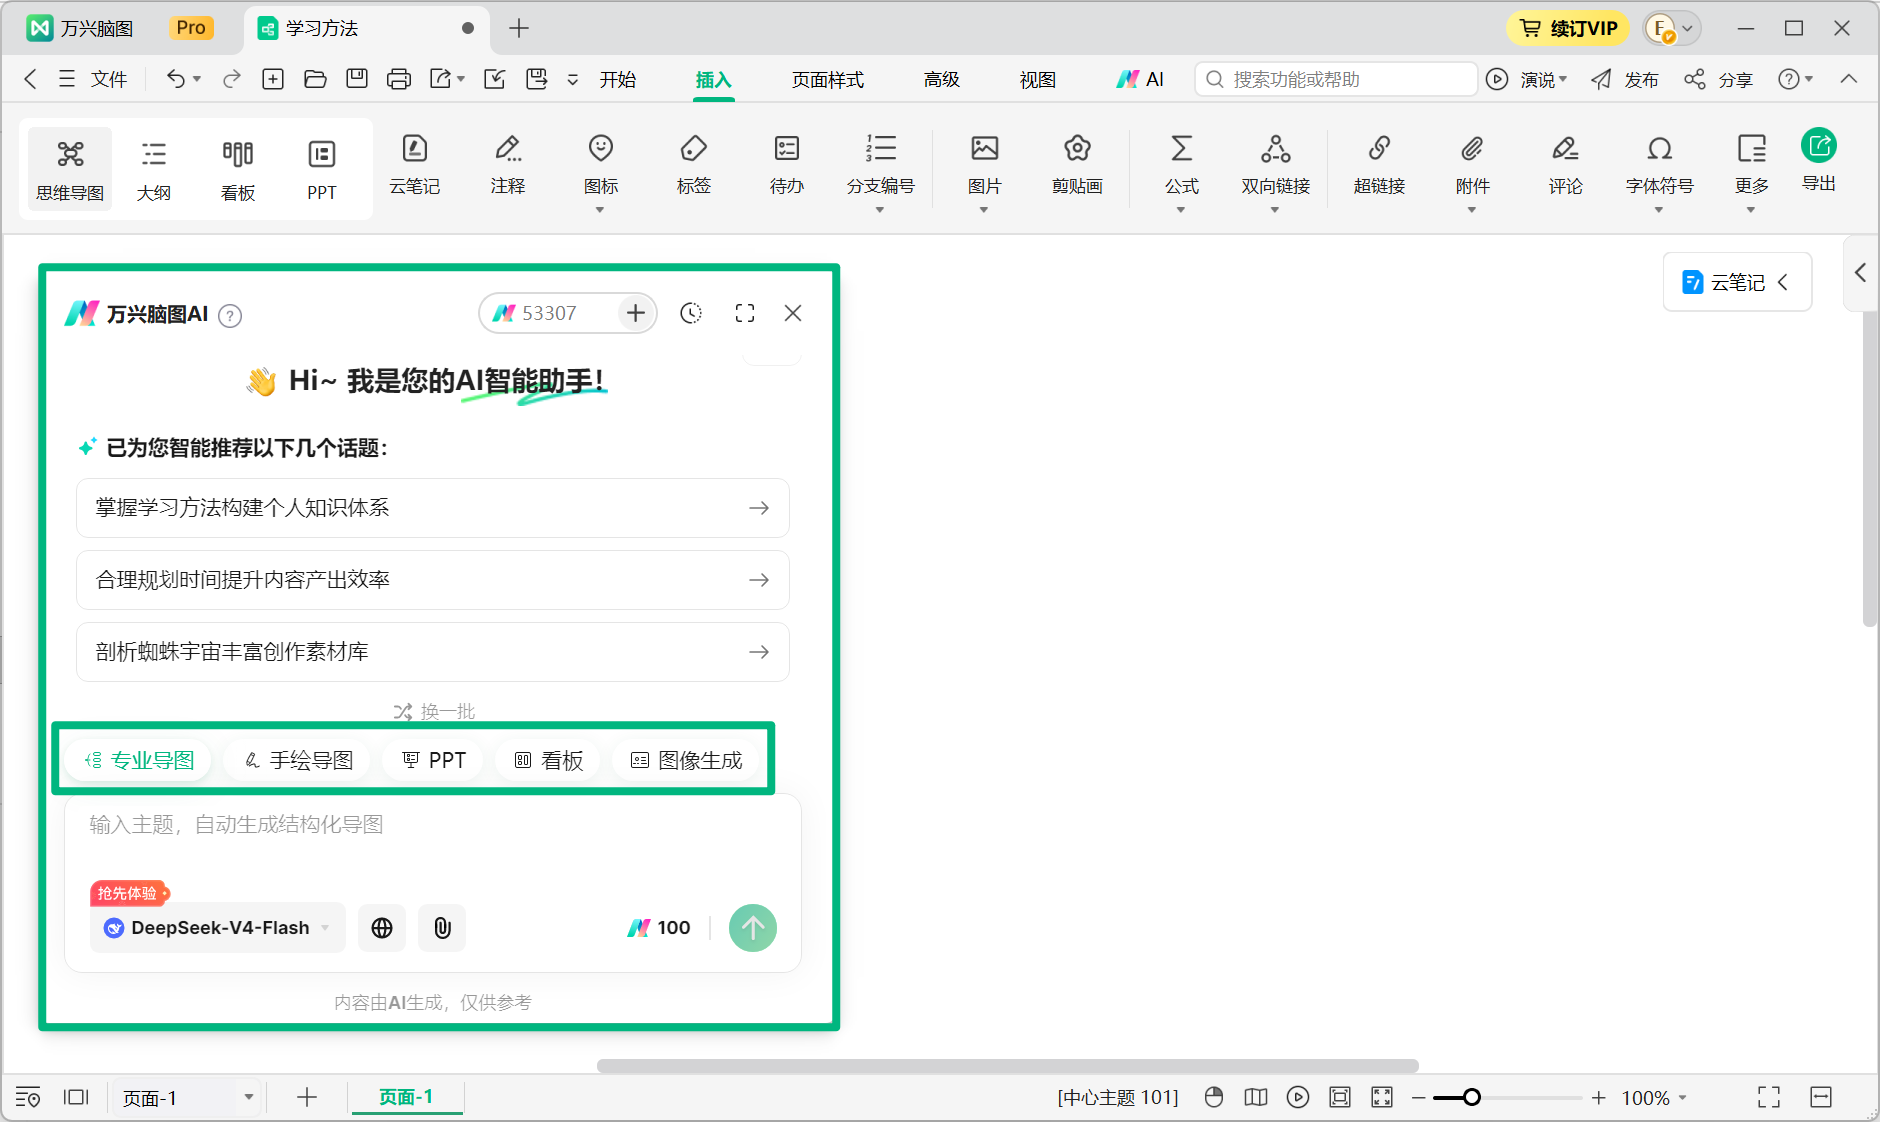Open the 开始 ribbon tab

pos(618,79)
